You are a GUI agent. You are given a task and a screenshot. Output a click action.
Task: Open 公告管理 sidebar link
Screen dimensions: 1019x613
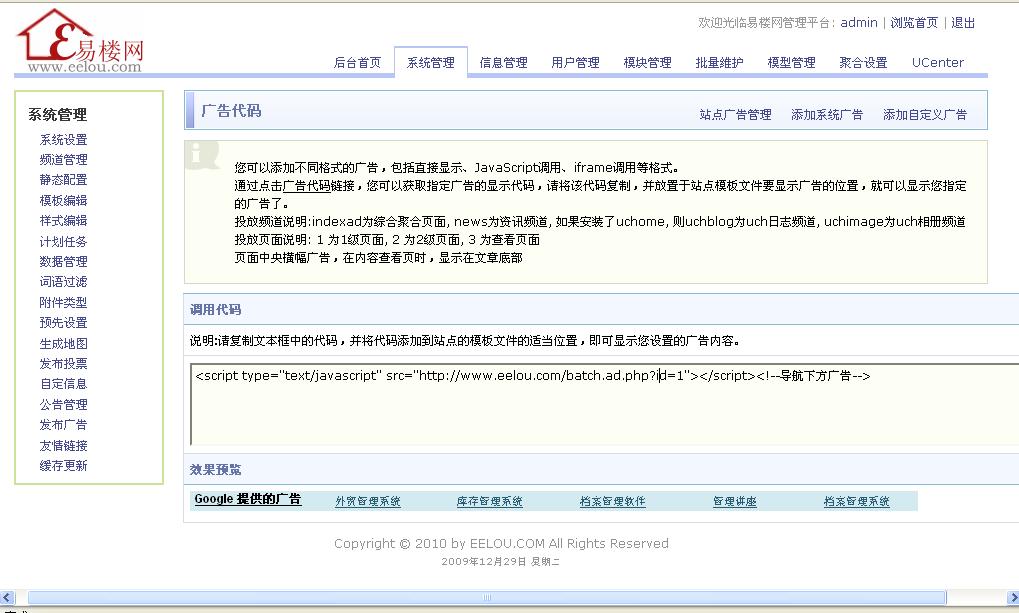pyautogui.click(x=63, y=404)
